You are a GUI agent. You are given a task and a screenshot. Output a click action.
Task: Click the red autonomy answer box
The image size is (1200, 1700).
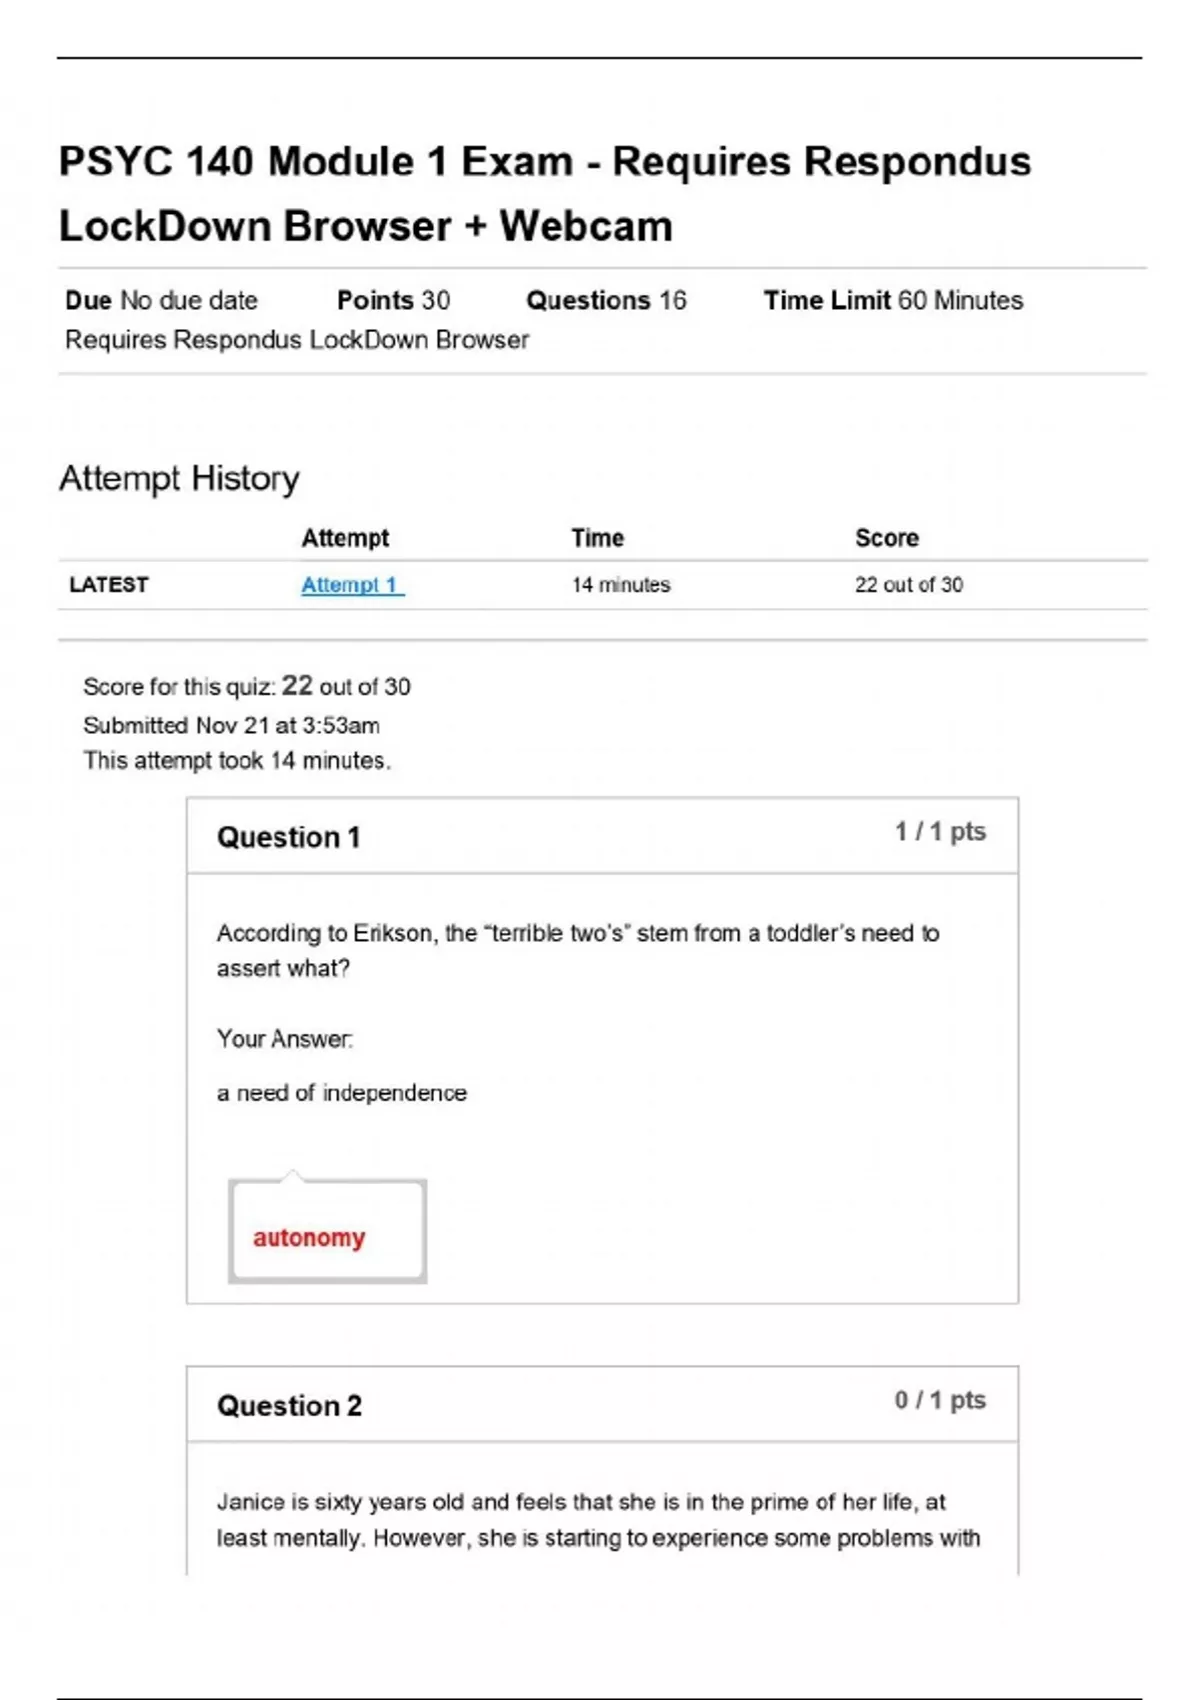pyautogui.click(x=327, y=1232)
